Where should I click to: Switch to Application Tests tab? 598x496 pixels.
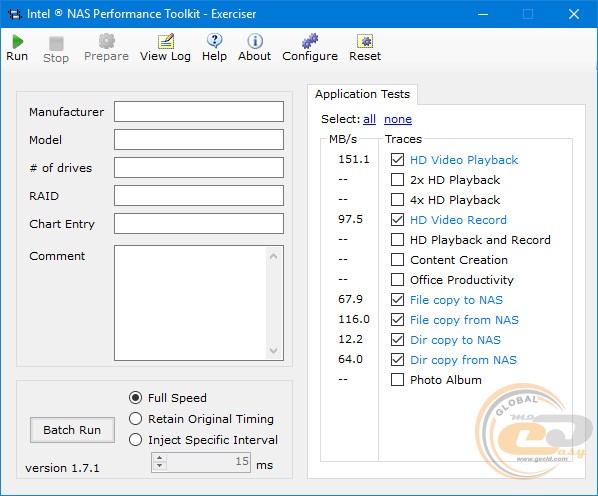click(x=362, y=94)
